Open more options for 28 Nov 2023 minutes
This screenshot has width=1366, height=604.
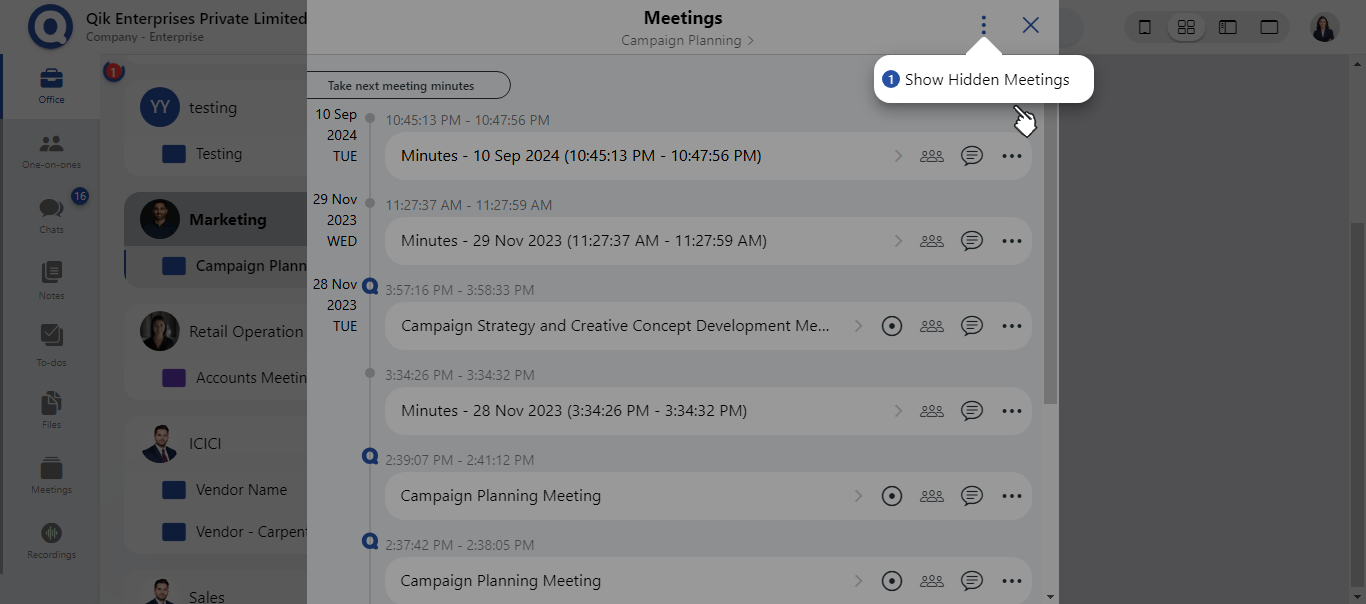coord(1011,411)
